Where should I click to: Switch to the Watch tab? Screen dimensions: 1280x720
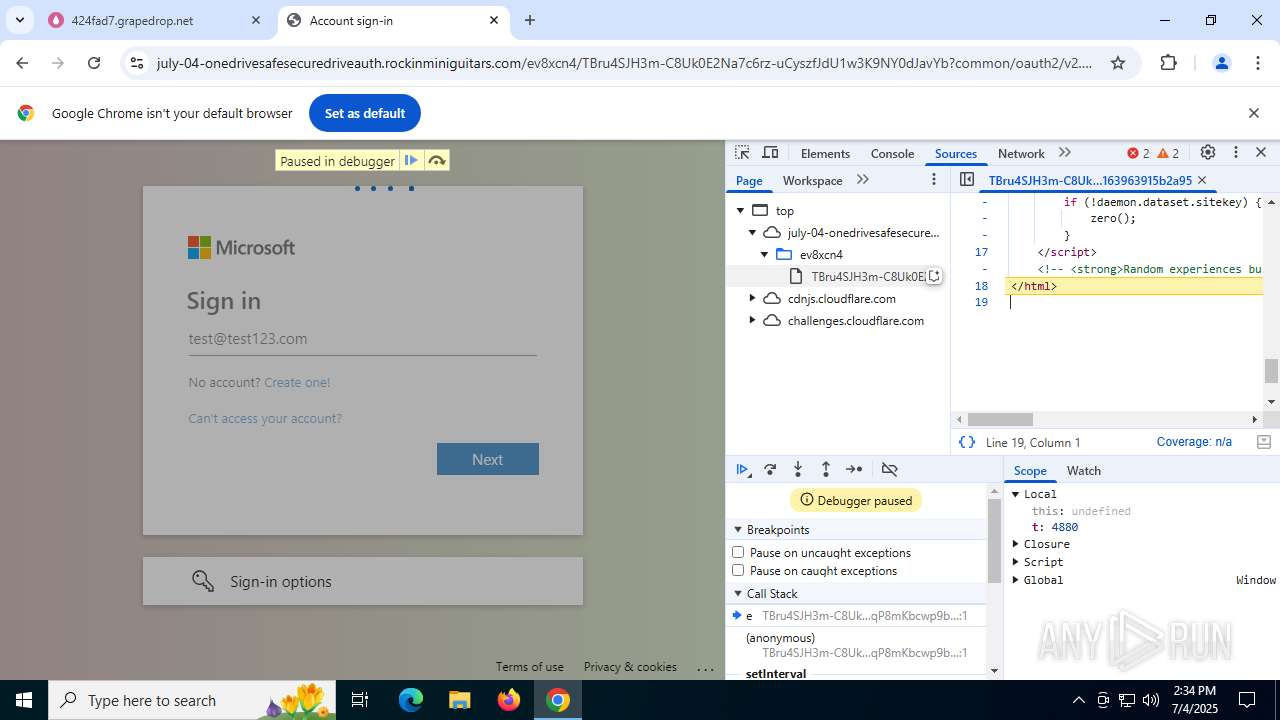click(1083, 470)
